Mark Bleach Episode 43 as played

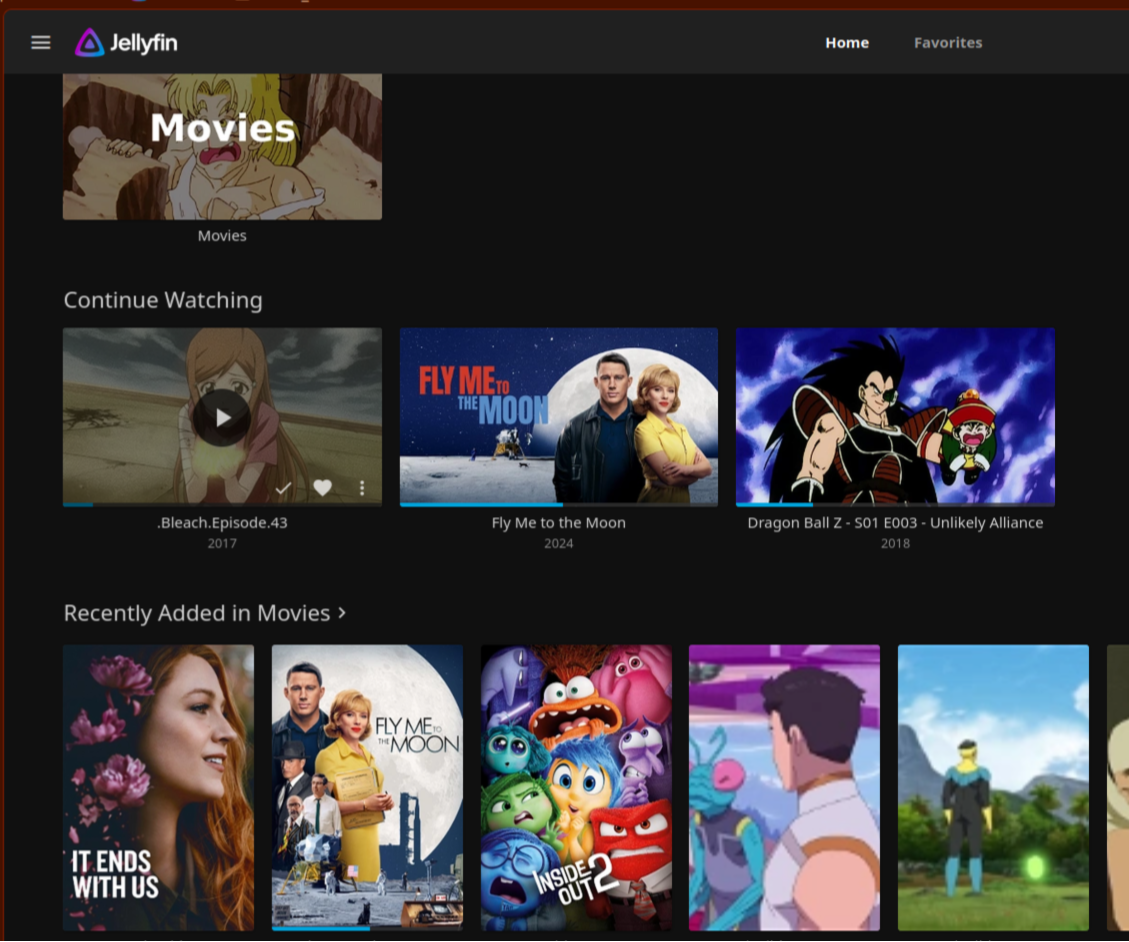point(283,488)
